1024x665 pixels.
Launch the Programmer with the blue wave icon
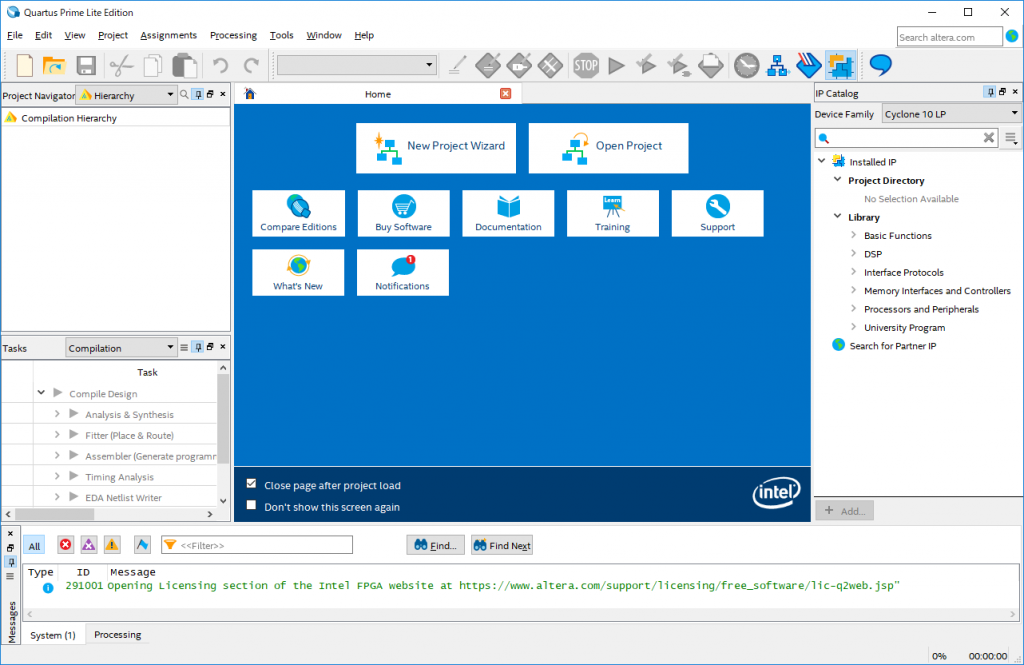pyautogui.click(x=808, y=65)
